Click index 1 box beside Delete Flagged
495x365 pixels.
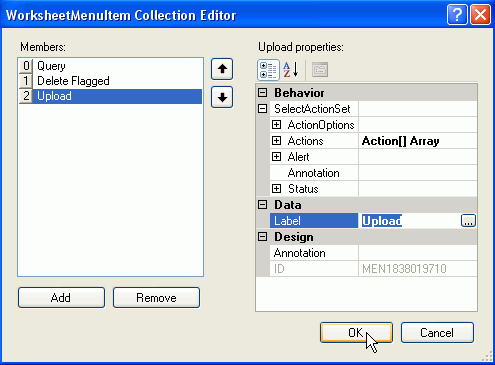[x=26, y=81]
